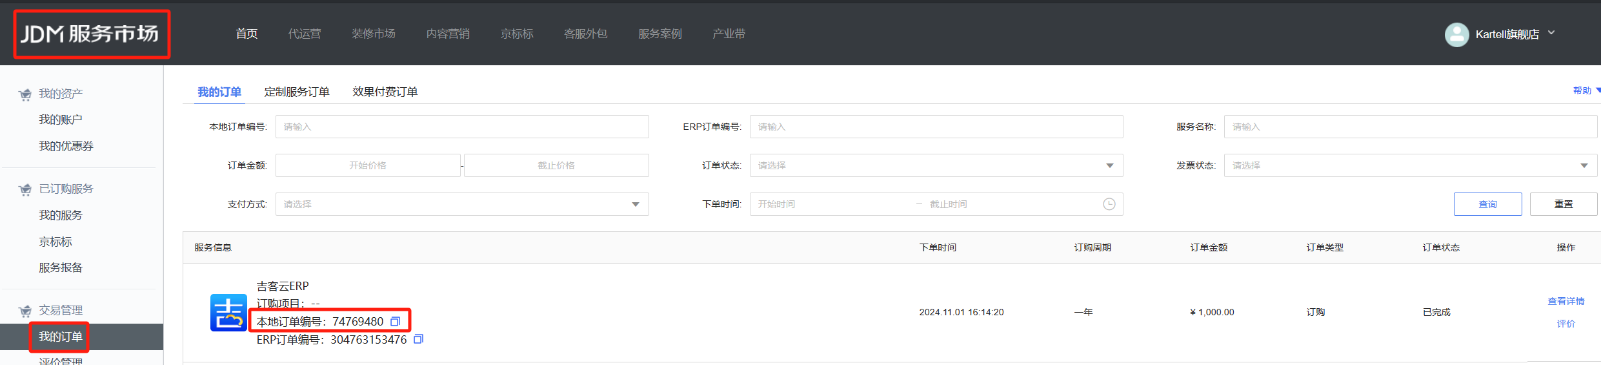Click the 已订购服务 section label
Viewport: 1601px width, 365px height.
click(x=66, y=189)
